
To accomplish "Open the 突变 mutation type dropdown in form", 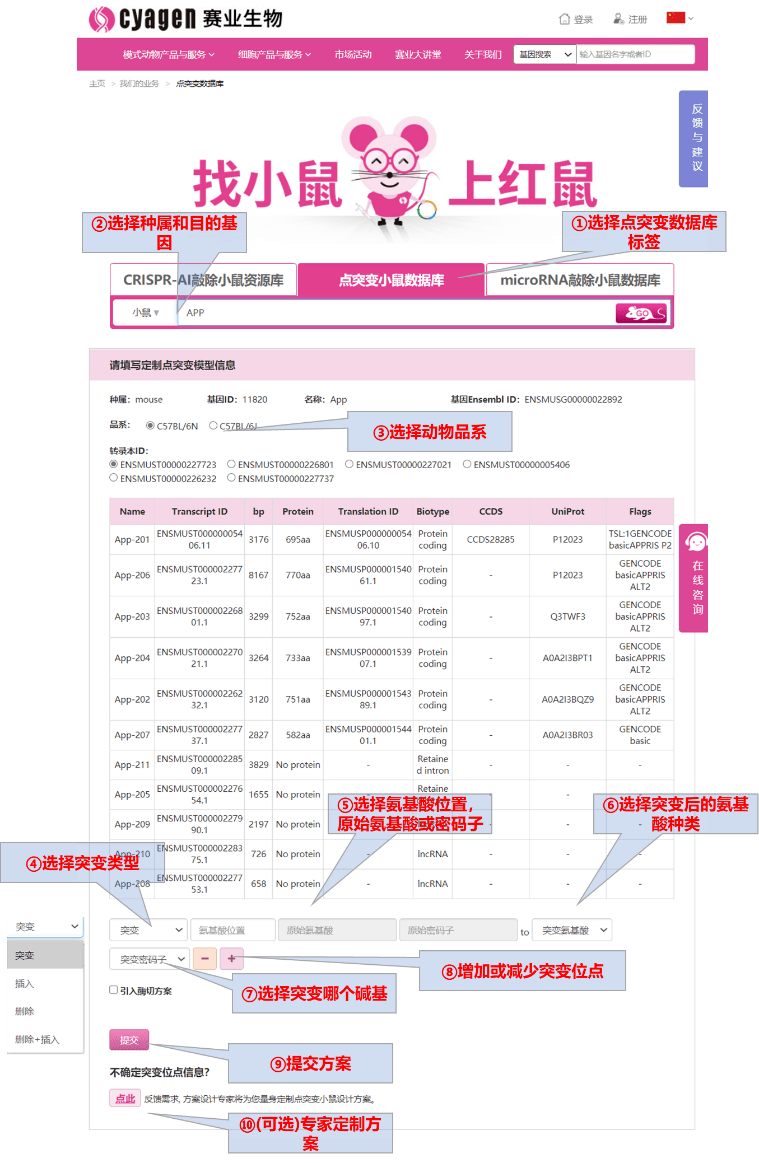I will click(x=148, y=929).
